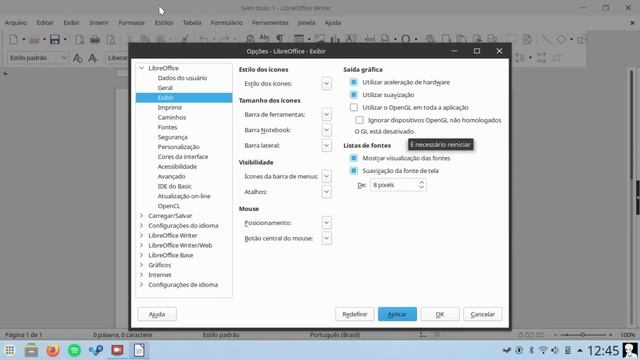640x360 pixels.
Task: Click the Writer zoom slider in status bar
Action: point(583,335)
